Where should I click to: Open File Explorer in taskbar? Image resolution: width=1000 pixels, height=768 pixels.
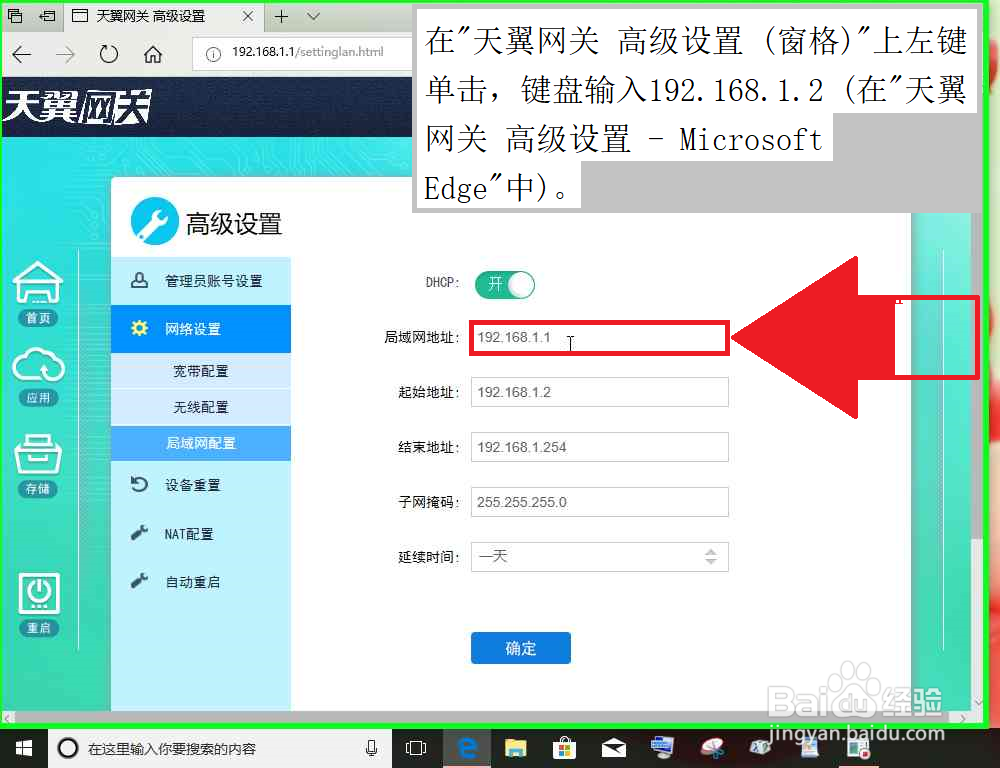pyautogui.click(x=515, y=748)
